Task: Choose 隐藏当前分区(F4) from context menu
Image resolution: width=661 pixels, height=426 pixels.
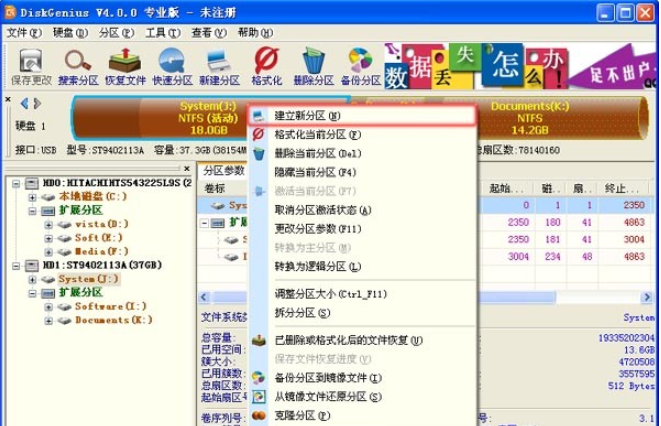Action: (x=362, y=172)
